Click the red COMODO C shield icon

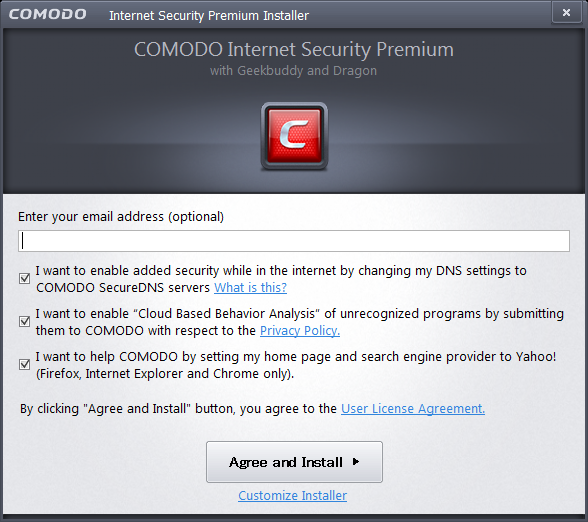[294, 136]
